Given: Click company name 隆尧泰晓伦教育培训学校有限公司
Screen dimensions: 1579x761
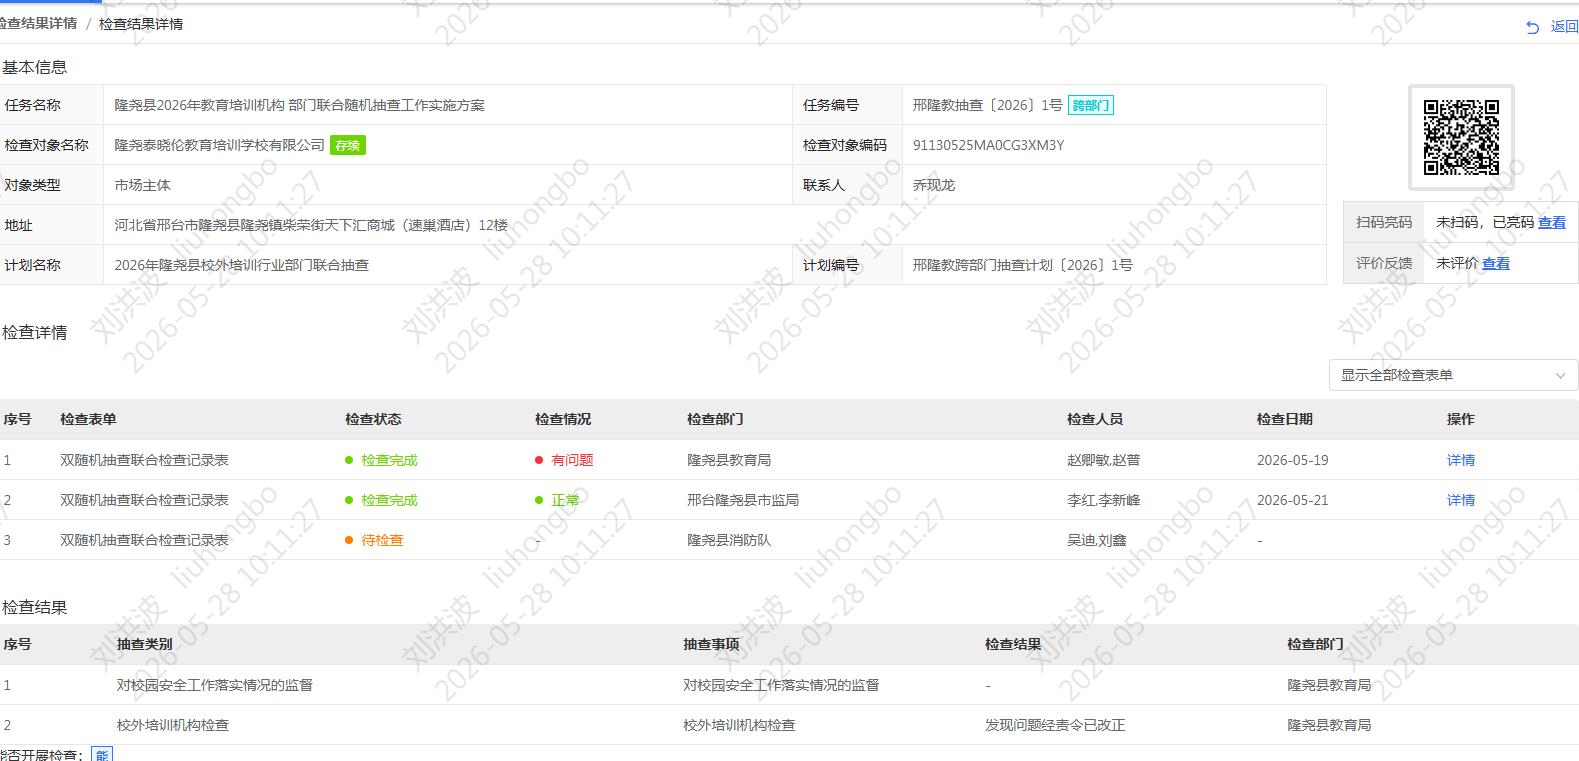Looking at the screenshot, I should 219,145.
